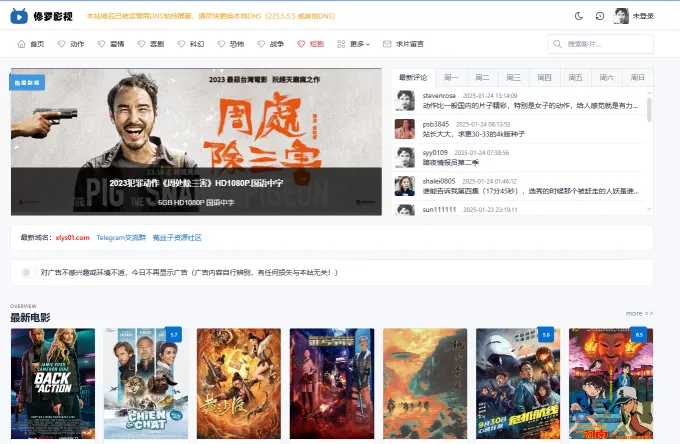Open syy0109's comment 暗夜情报员第二季

pos(451,163)
